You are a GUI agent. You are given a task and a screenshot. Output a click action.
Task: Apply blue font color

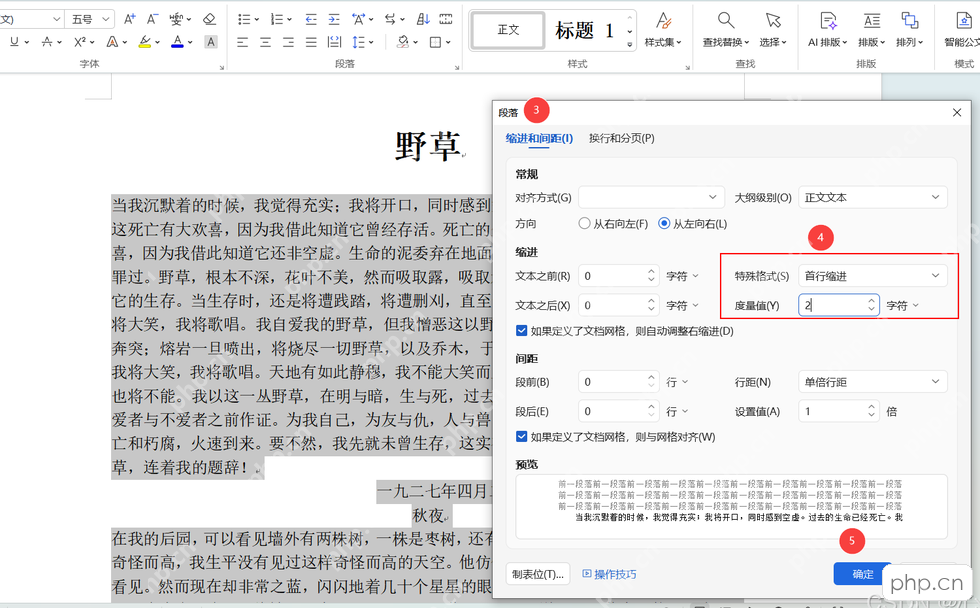(x=178, y=42)
